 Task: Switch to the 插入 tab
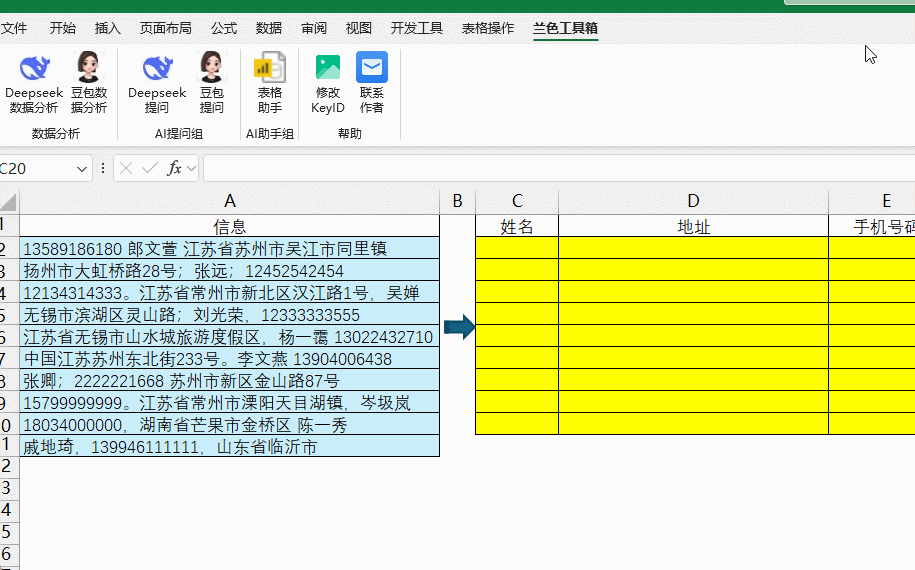coord(107,28)
